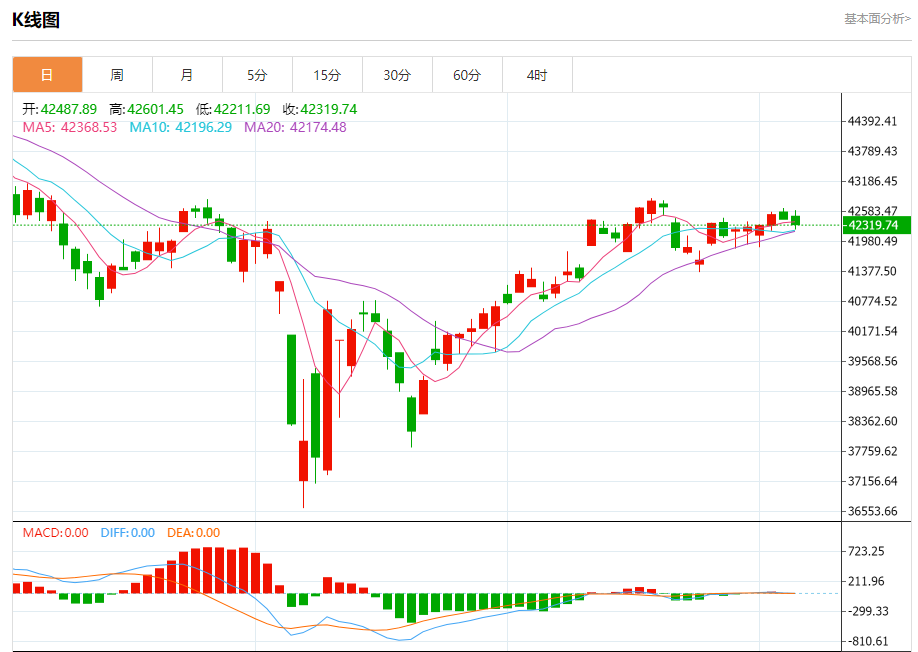
Task: Switch to the 月 monthly tab
Action: tap(187, 75)
